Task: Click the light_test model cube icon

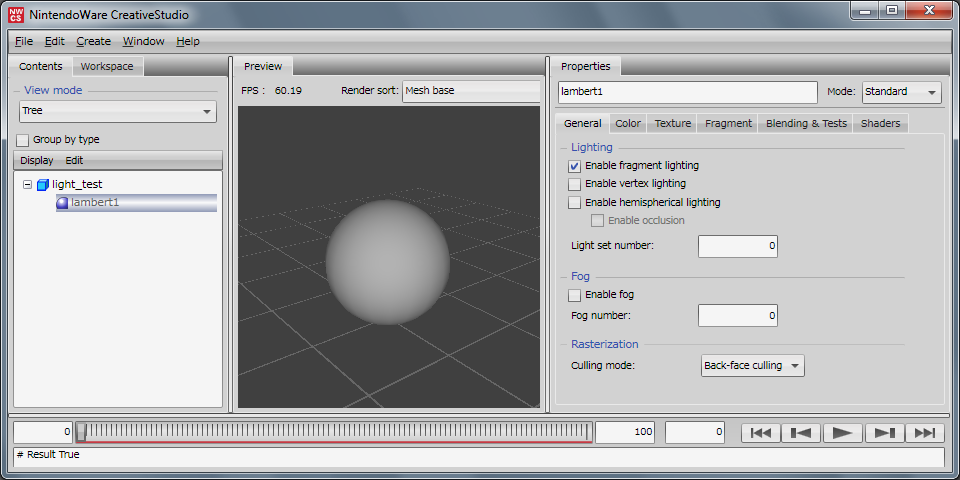Action: [x=42, y=185]
